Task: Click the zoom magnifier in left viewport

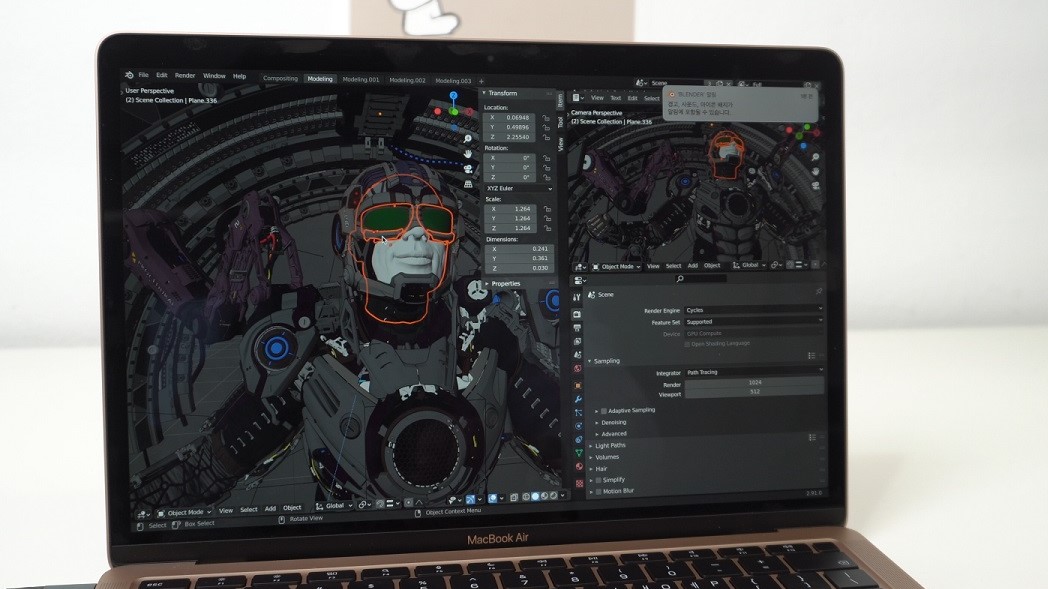Action: [468, 138]
